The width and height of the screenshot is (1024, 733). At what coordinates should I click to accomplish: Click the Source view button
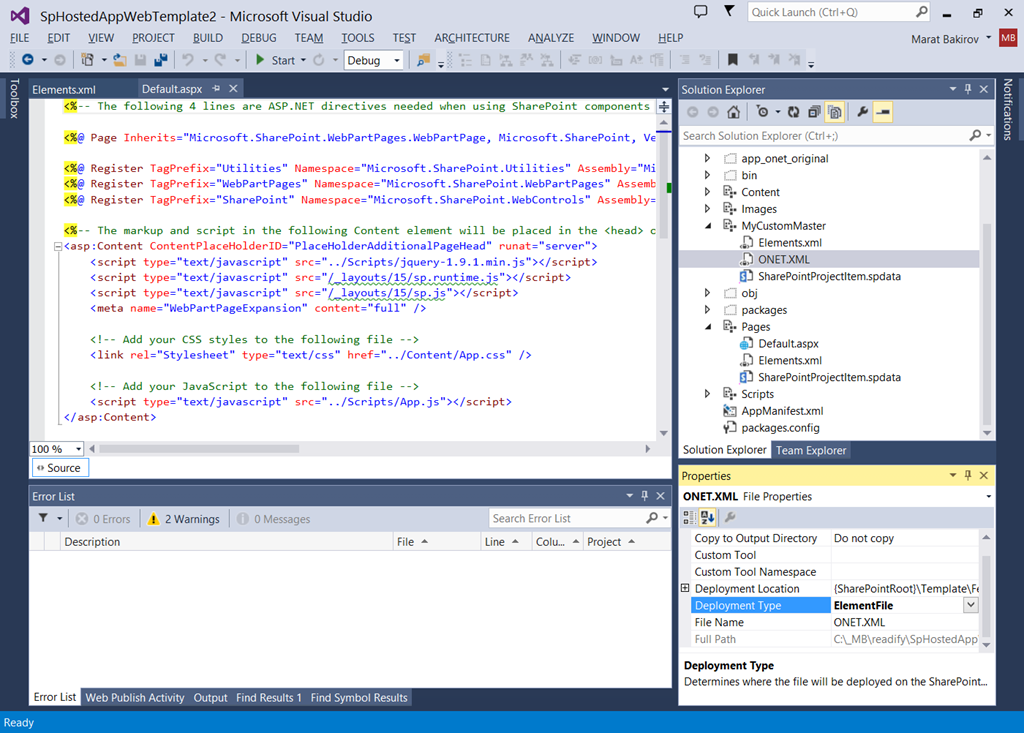tap(59, 468)
